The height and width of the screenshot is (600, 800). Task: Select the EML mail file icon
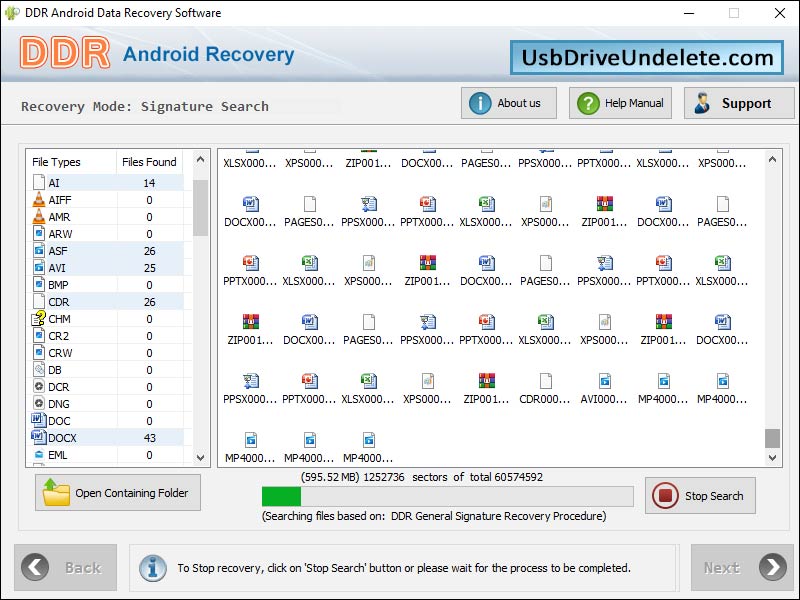pos(39,455)
